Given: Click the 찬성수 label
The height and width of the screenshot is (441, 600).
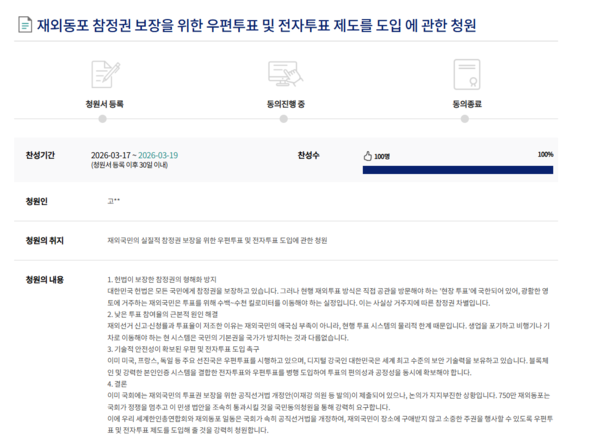Looking at the screenshot, I should (308, 155).
